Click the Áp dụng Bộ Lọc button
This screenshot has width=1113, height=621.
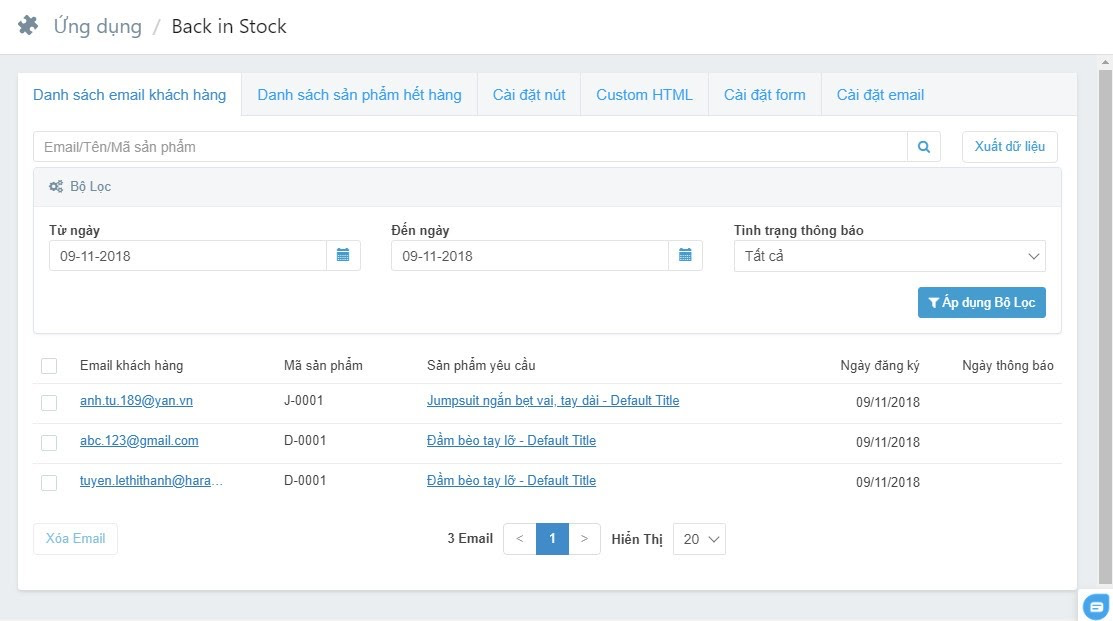[x=981, y=303]
